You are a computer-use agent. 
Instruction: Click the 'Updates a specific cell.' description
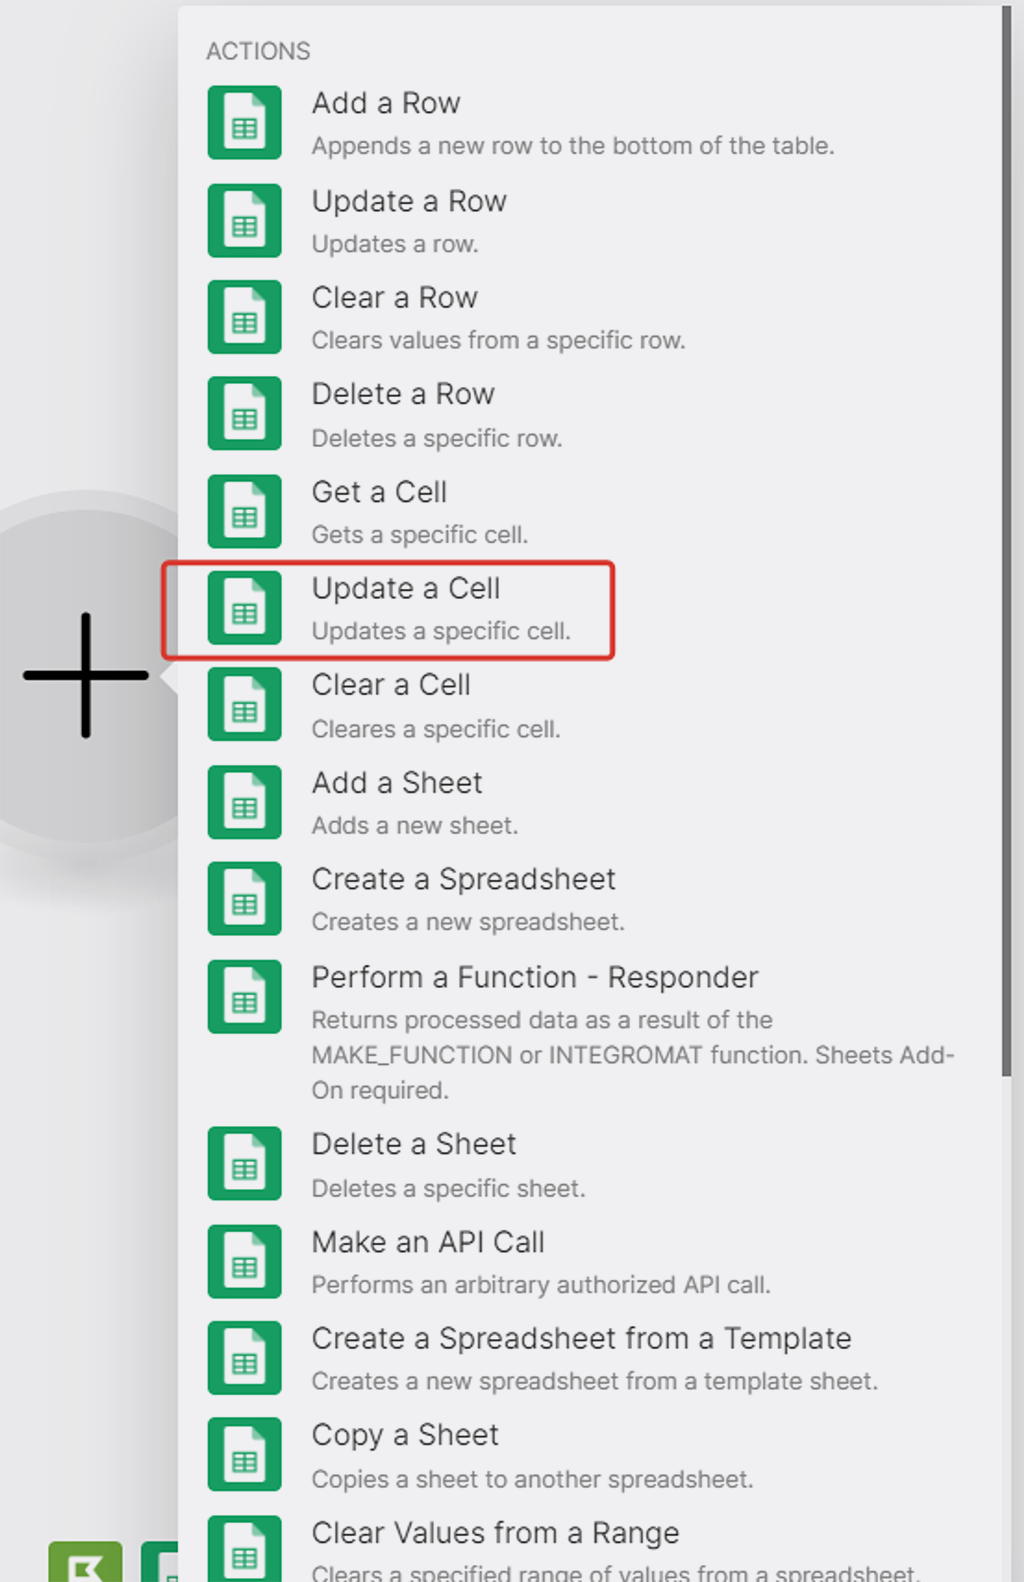coord(441,632)
